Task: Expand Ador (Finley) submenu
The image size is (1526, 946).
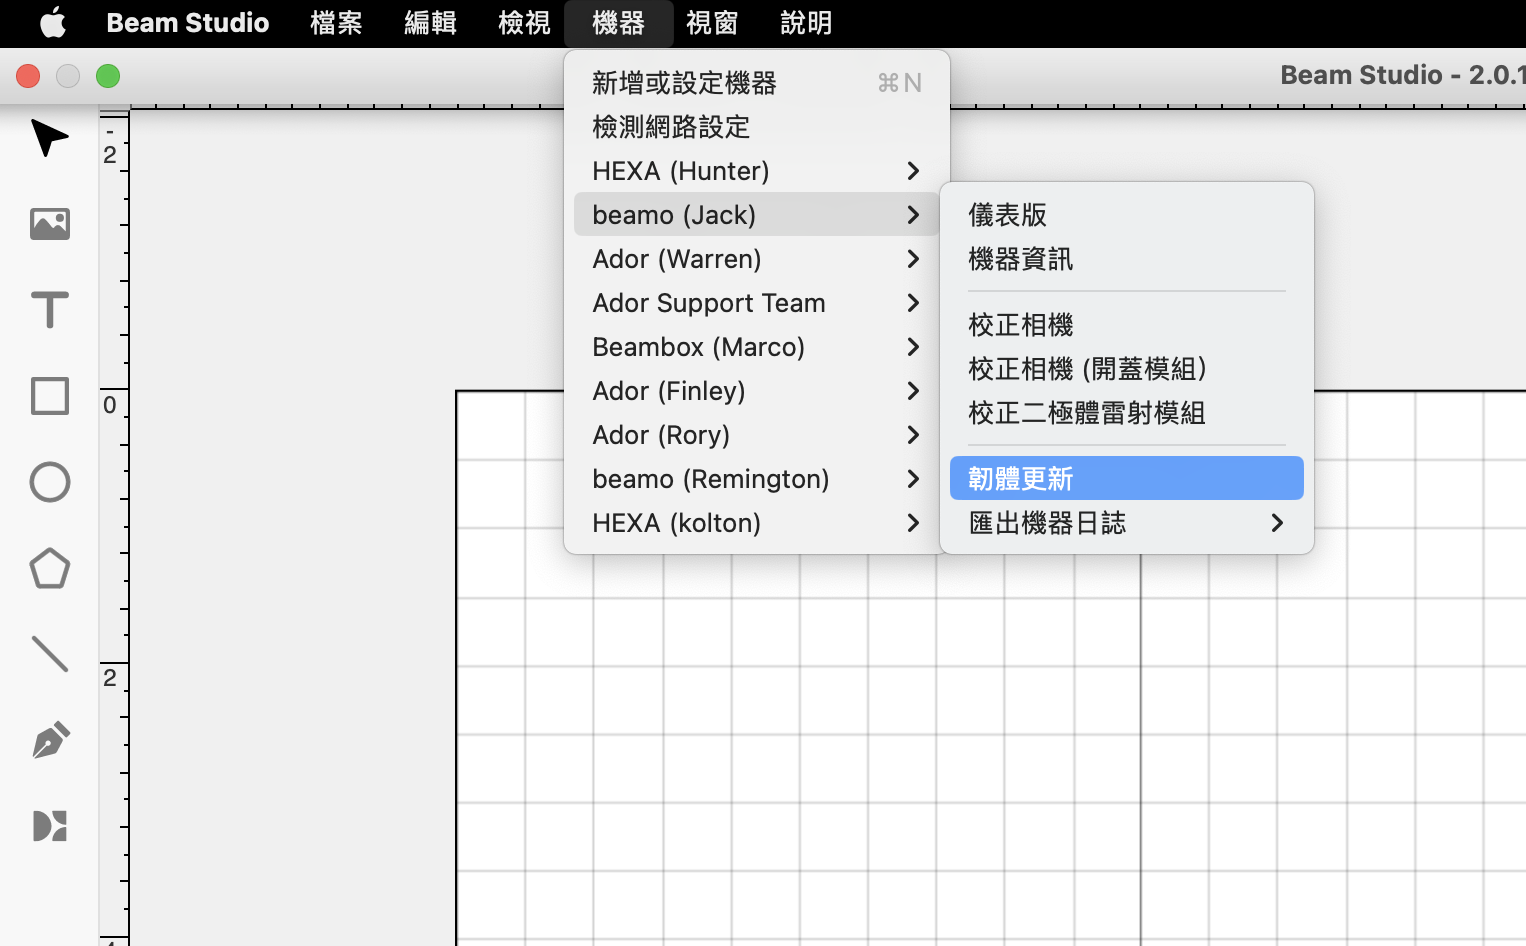Action: (x=756, y=391)
